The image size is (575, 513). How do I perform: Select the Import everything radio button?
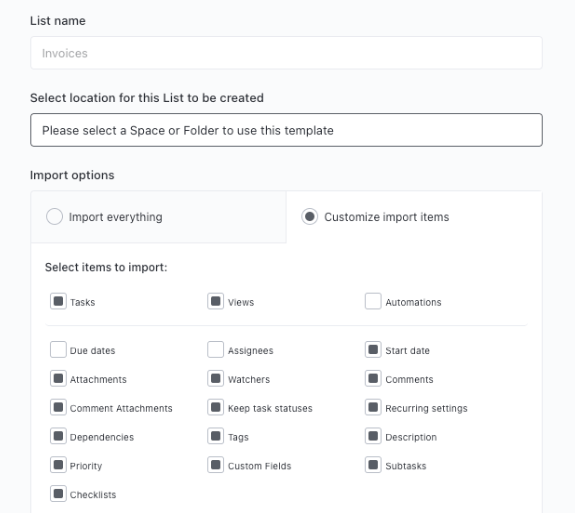click(x=54, y=216)
